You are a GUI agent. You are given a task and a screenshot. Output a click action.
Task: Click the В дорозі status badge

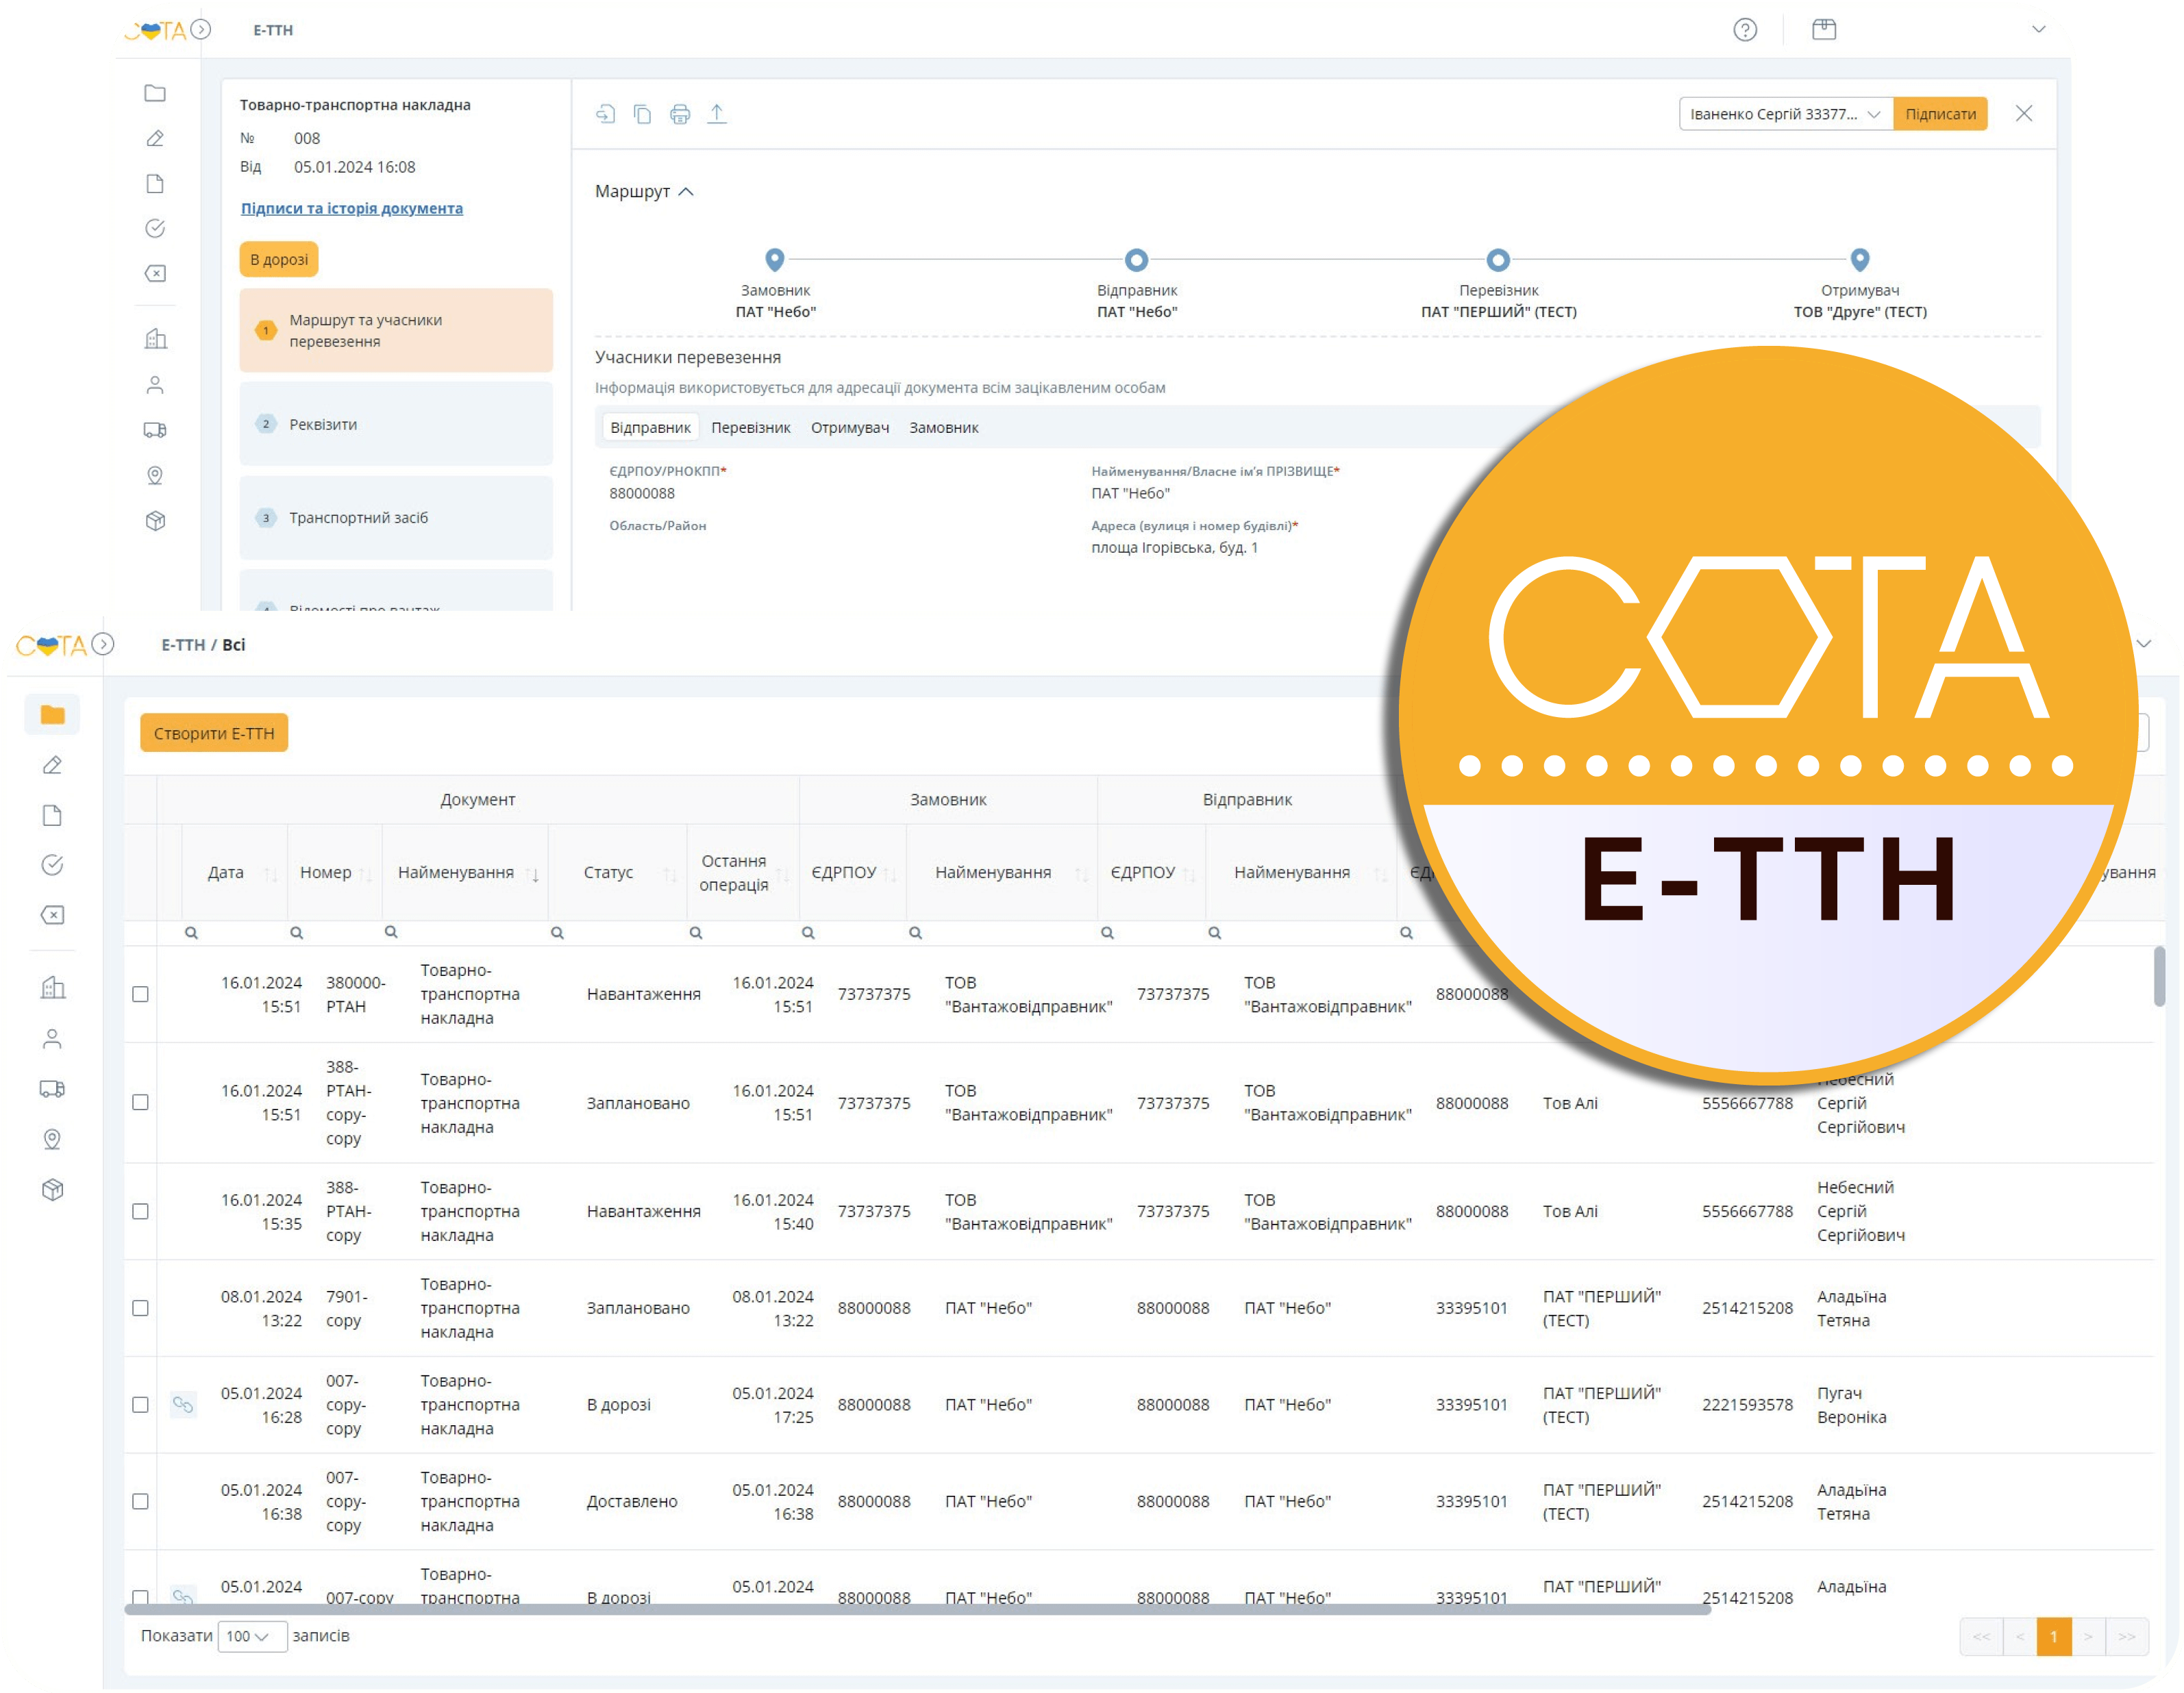pyautogui.click(x=279, y=259)
